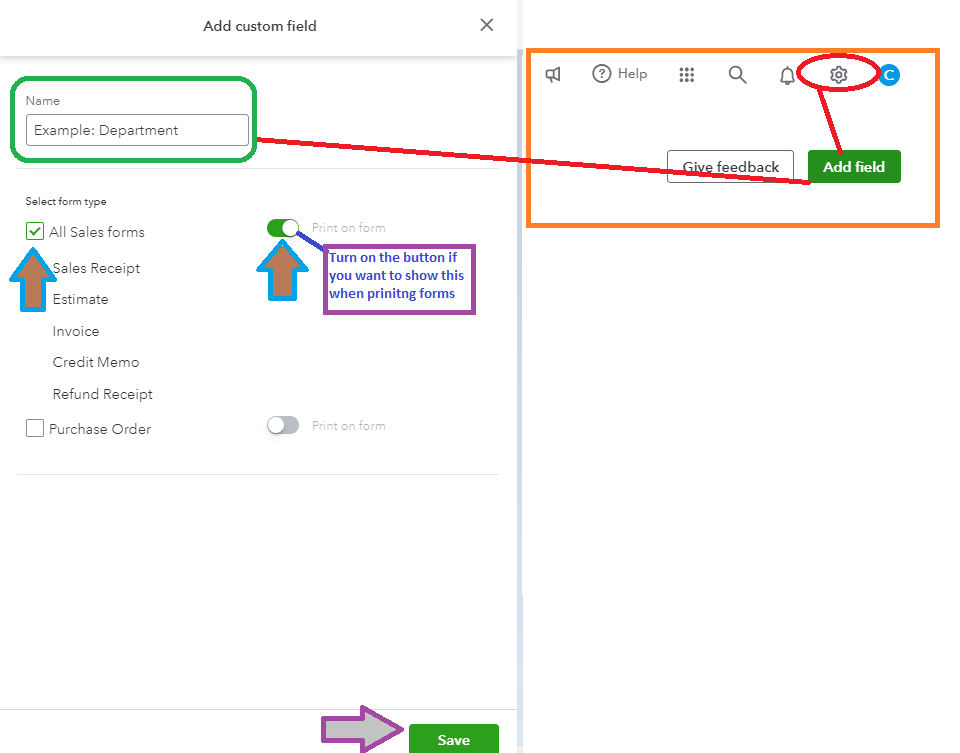Open the announcements megaphone icon
Screen dimensions: 960x753
(553, 75)
